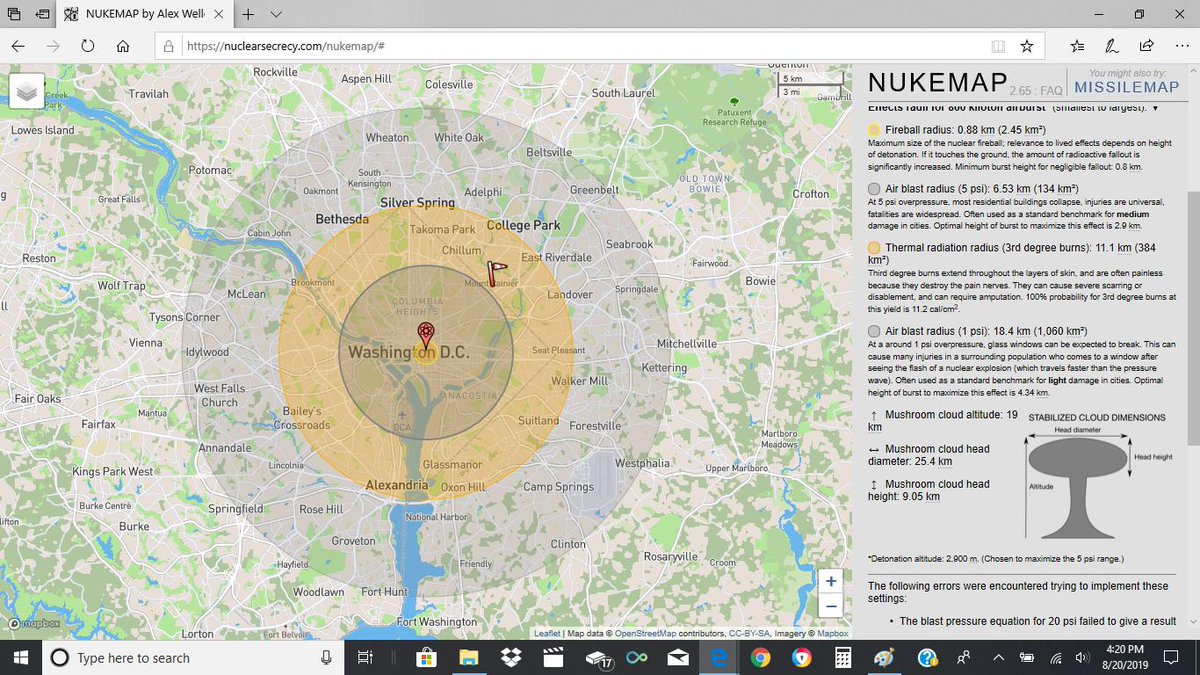Zoom out on the map
The height and width of the screenshot is (675, 1200).
(x=830, y=606)
